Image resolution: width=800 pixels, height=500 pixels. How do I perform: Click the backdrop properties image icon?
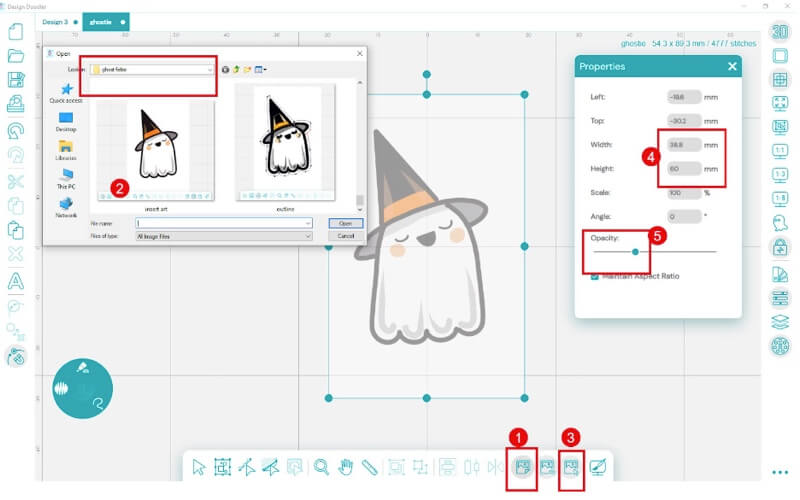pos(571,467)
